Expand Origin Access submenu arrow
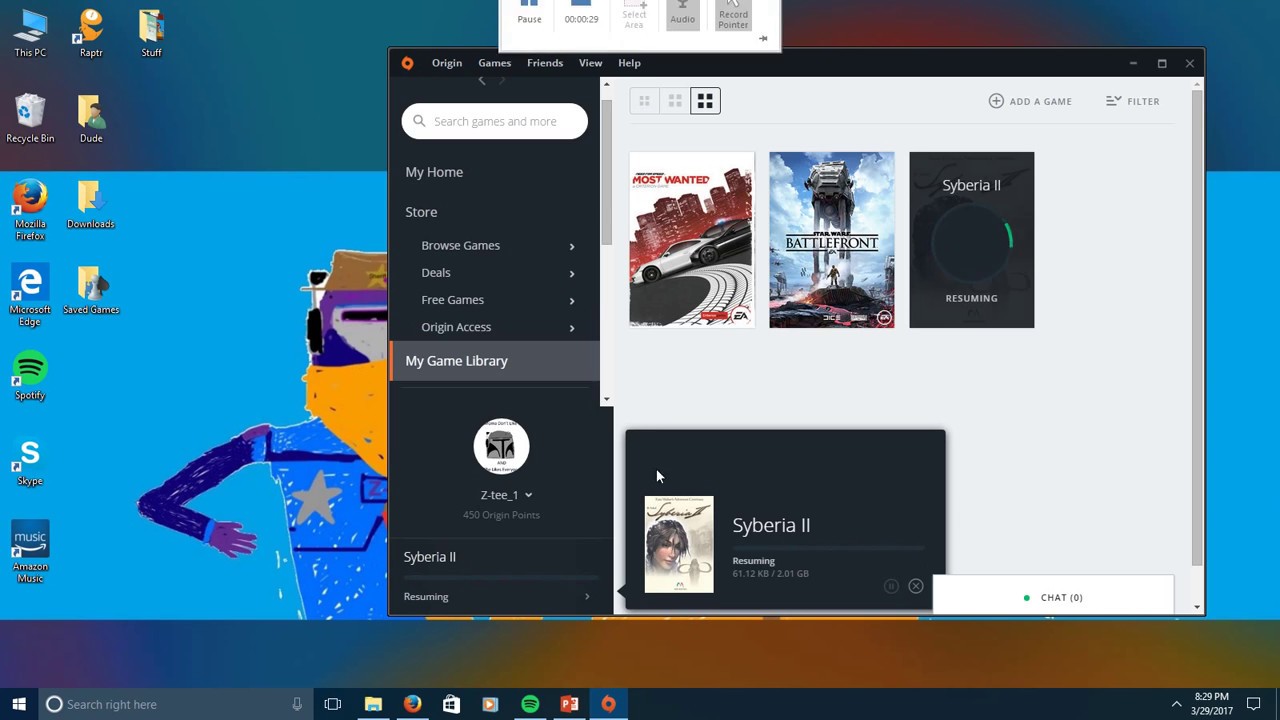Image resolution: width=1280 pixels, height=720 pixels. pos(572,327)
